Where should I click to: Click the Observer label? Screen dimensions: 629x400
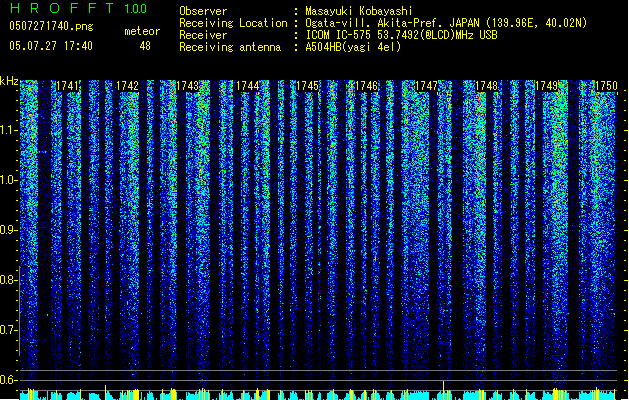point(203,11)
